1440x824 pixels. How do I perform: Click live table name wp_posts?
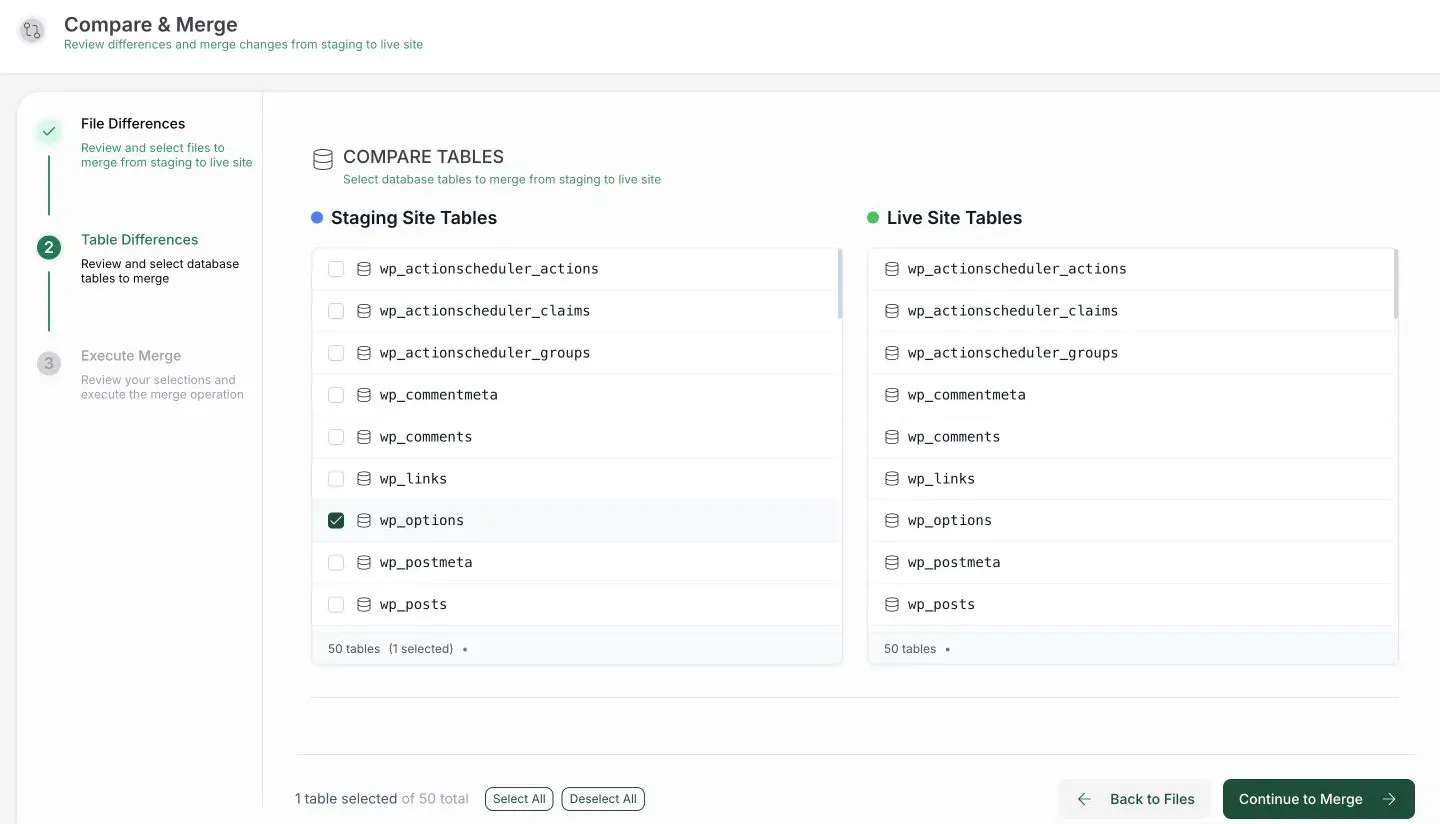(941, 605)
